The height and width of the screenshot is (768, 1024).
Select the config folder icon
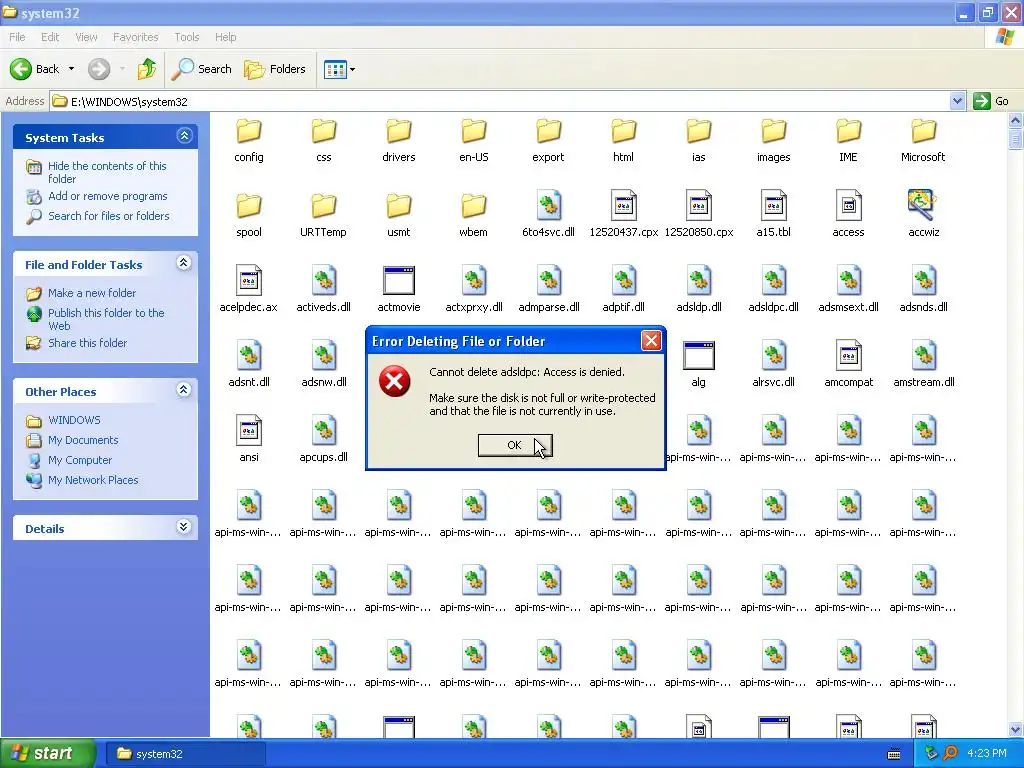pos(249,131)
